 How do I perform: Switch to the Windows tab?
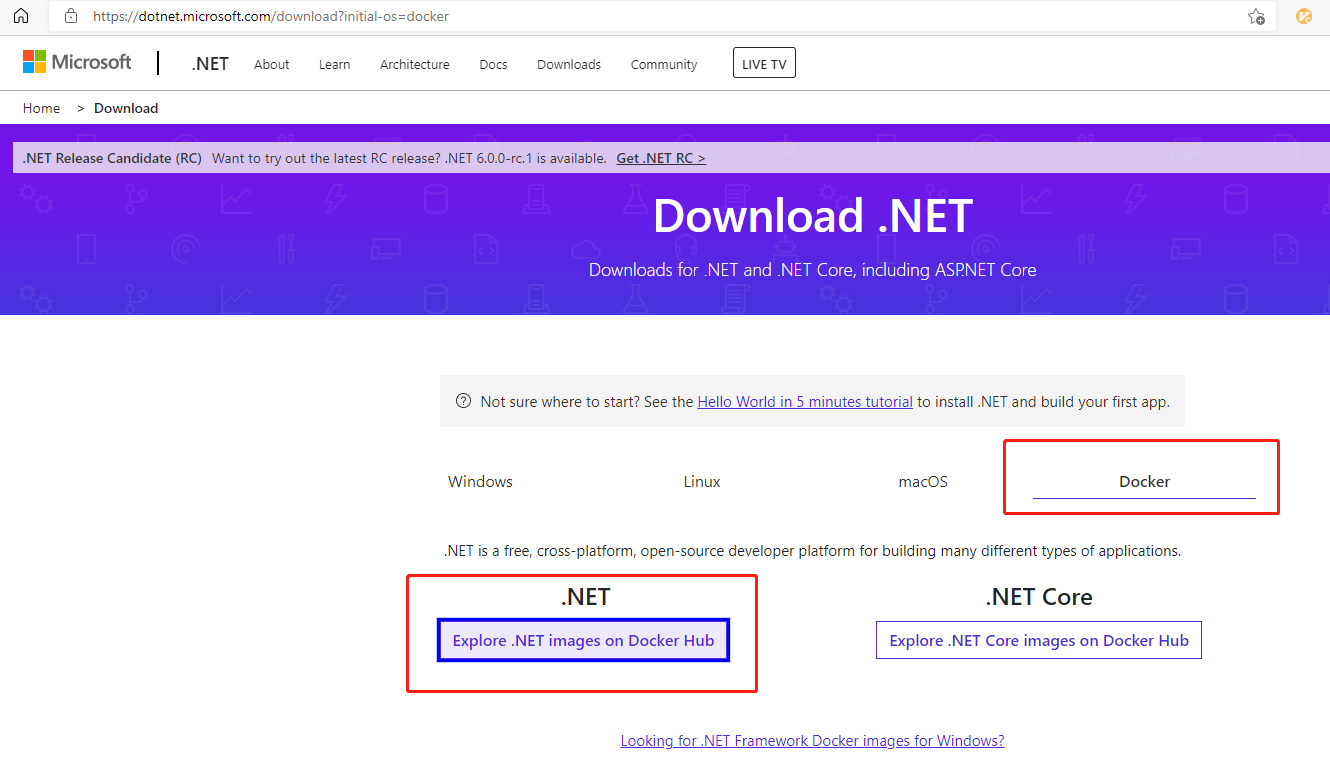[480, 481]
